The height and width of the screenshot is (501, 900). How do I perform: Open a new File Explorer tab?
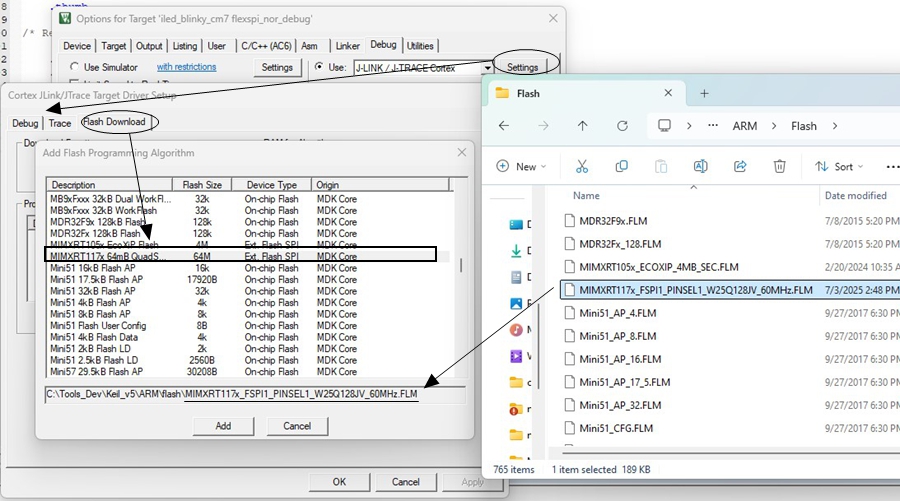point(704,94)
